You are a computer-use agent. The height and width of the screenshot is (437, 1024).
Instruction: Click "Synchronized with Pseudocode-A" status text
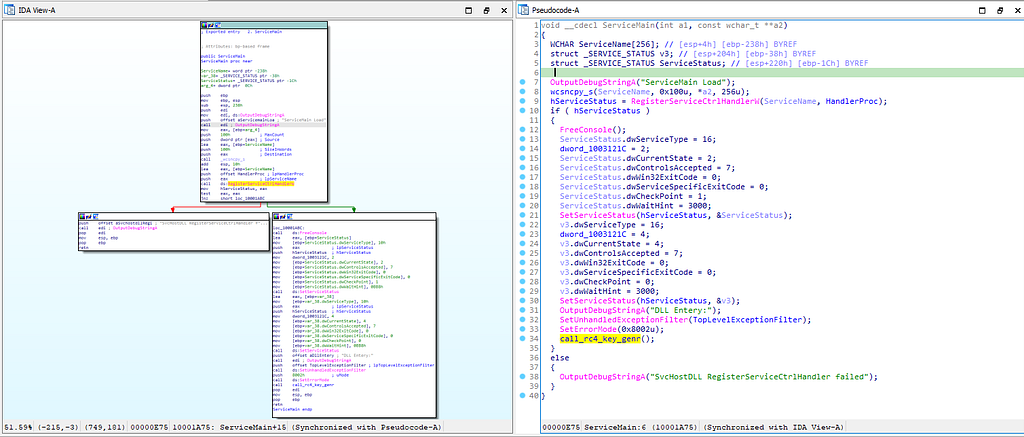click(x=368, y=427)
